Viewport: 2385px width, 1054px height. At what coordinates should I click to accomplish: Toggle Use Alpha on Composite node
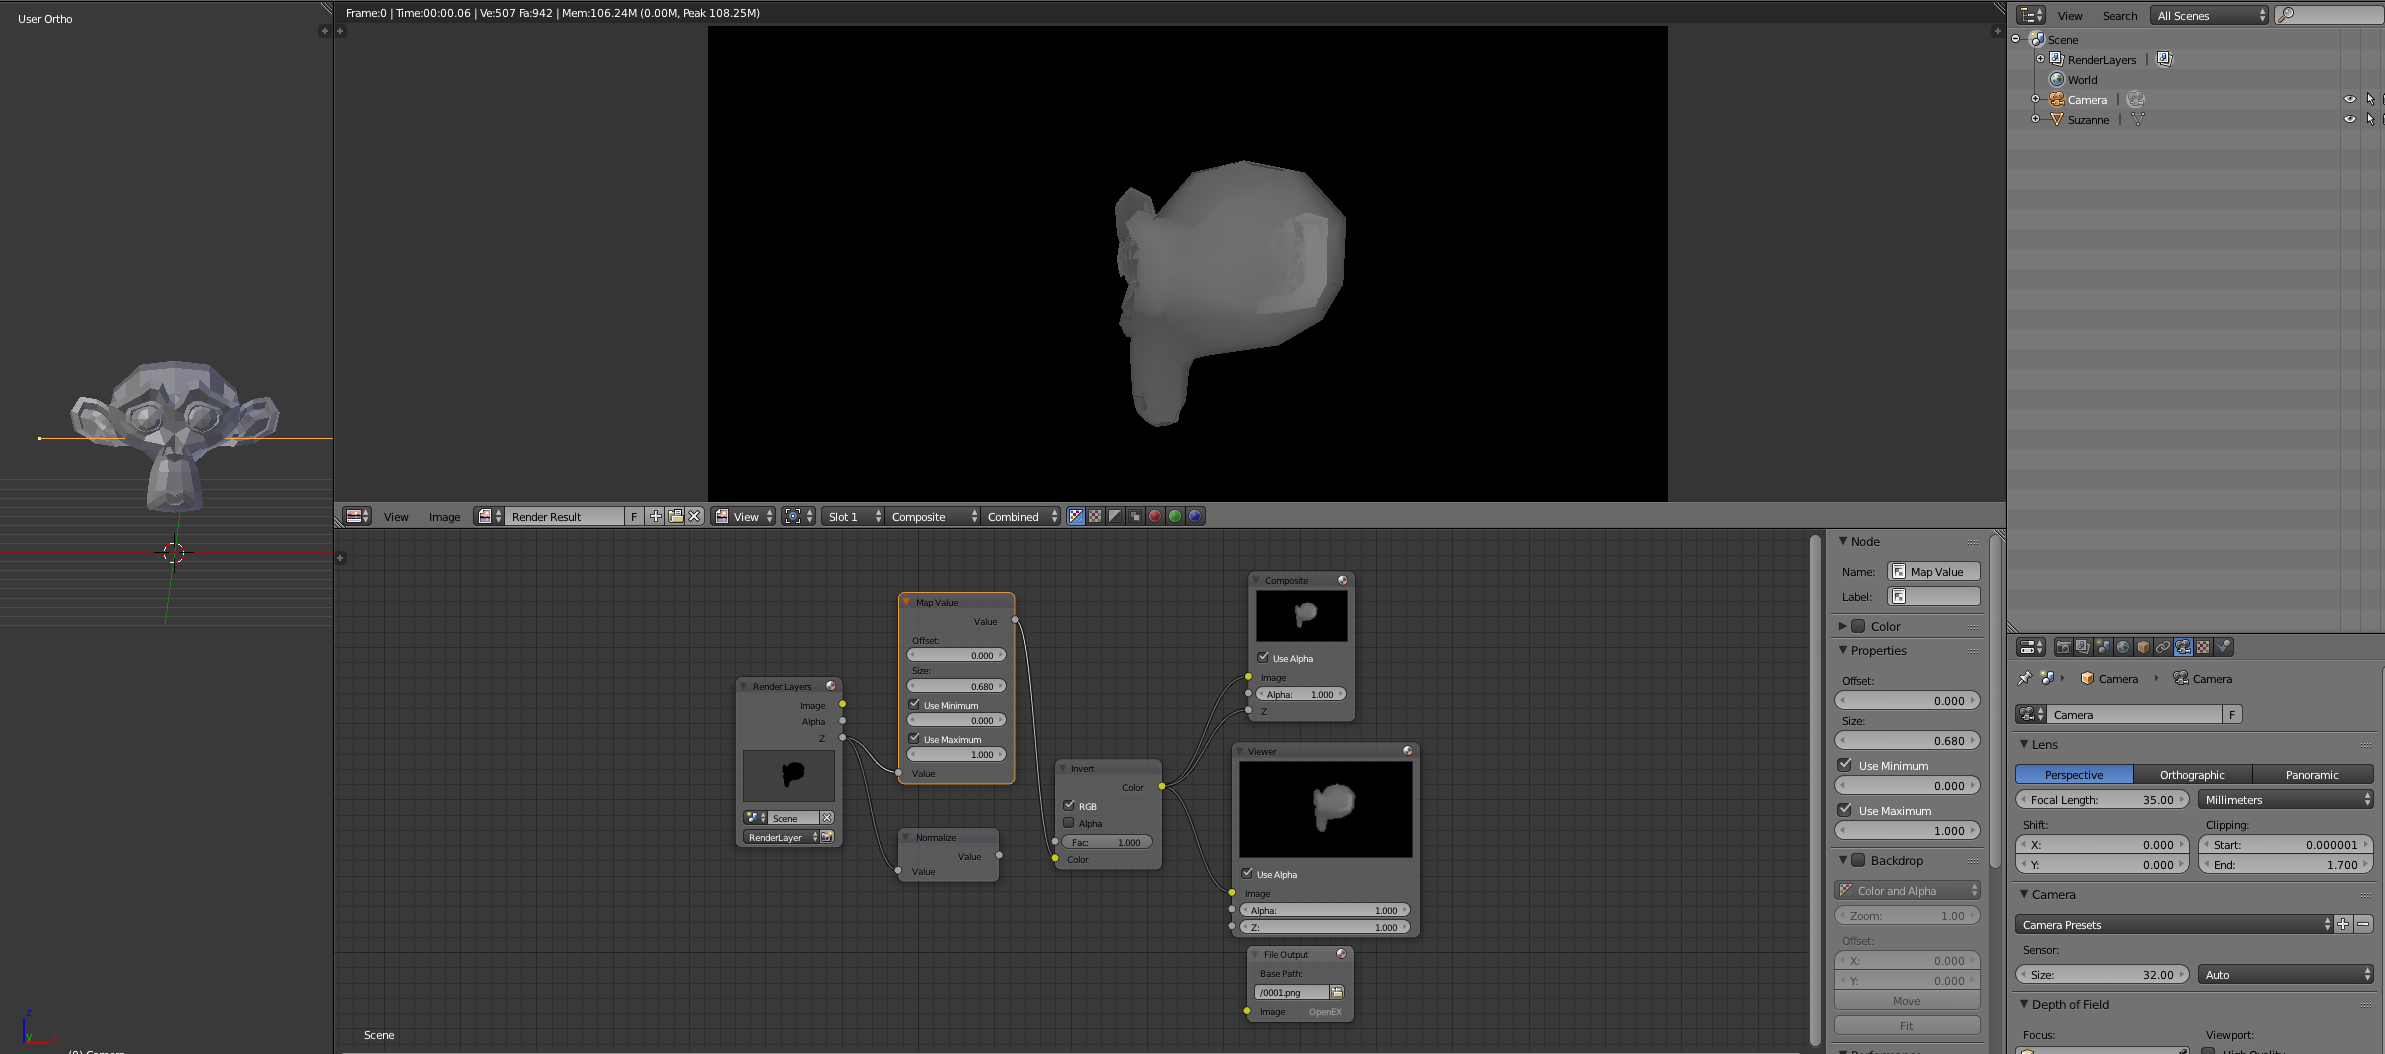pyautogui.click(x=1263, y=657)
